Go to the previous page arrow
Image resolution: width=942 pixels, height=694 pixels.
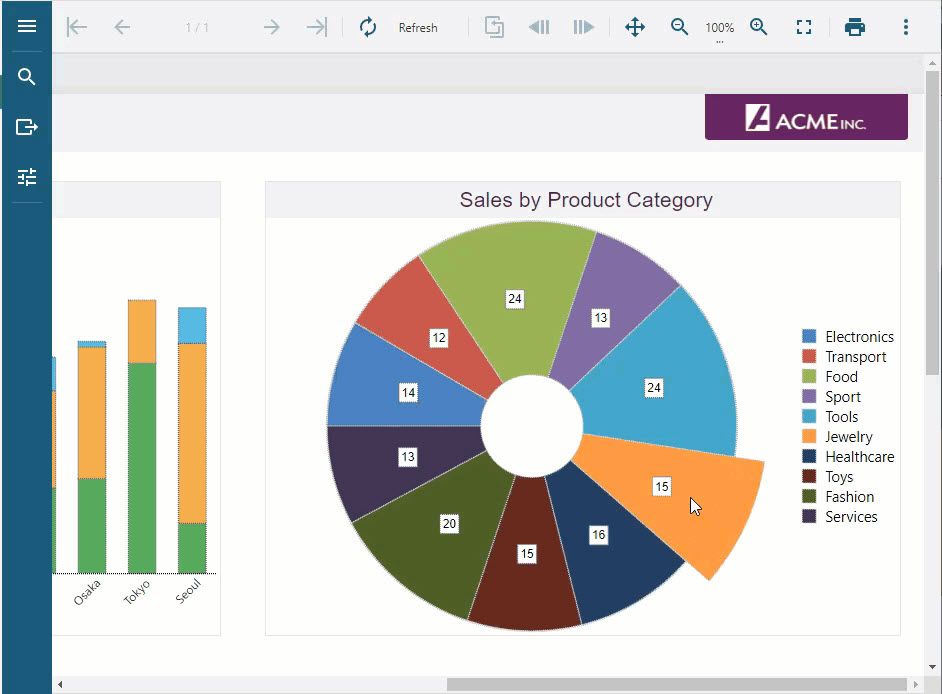pos(122,27)
